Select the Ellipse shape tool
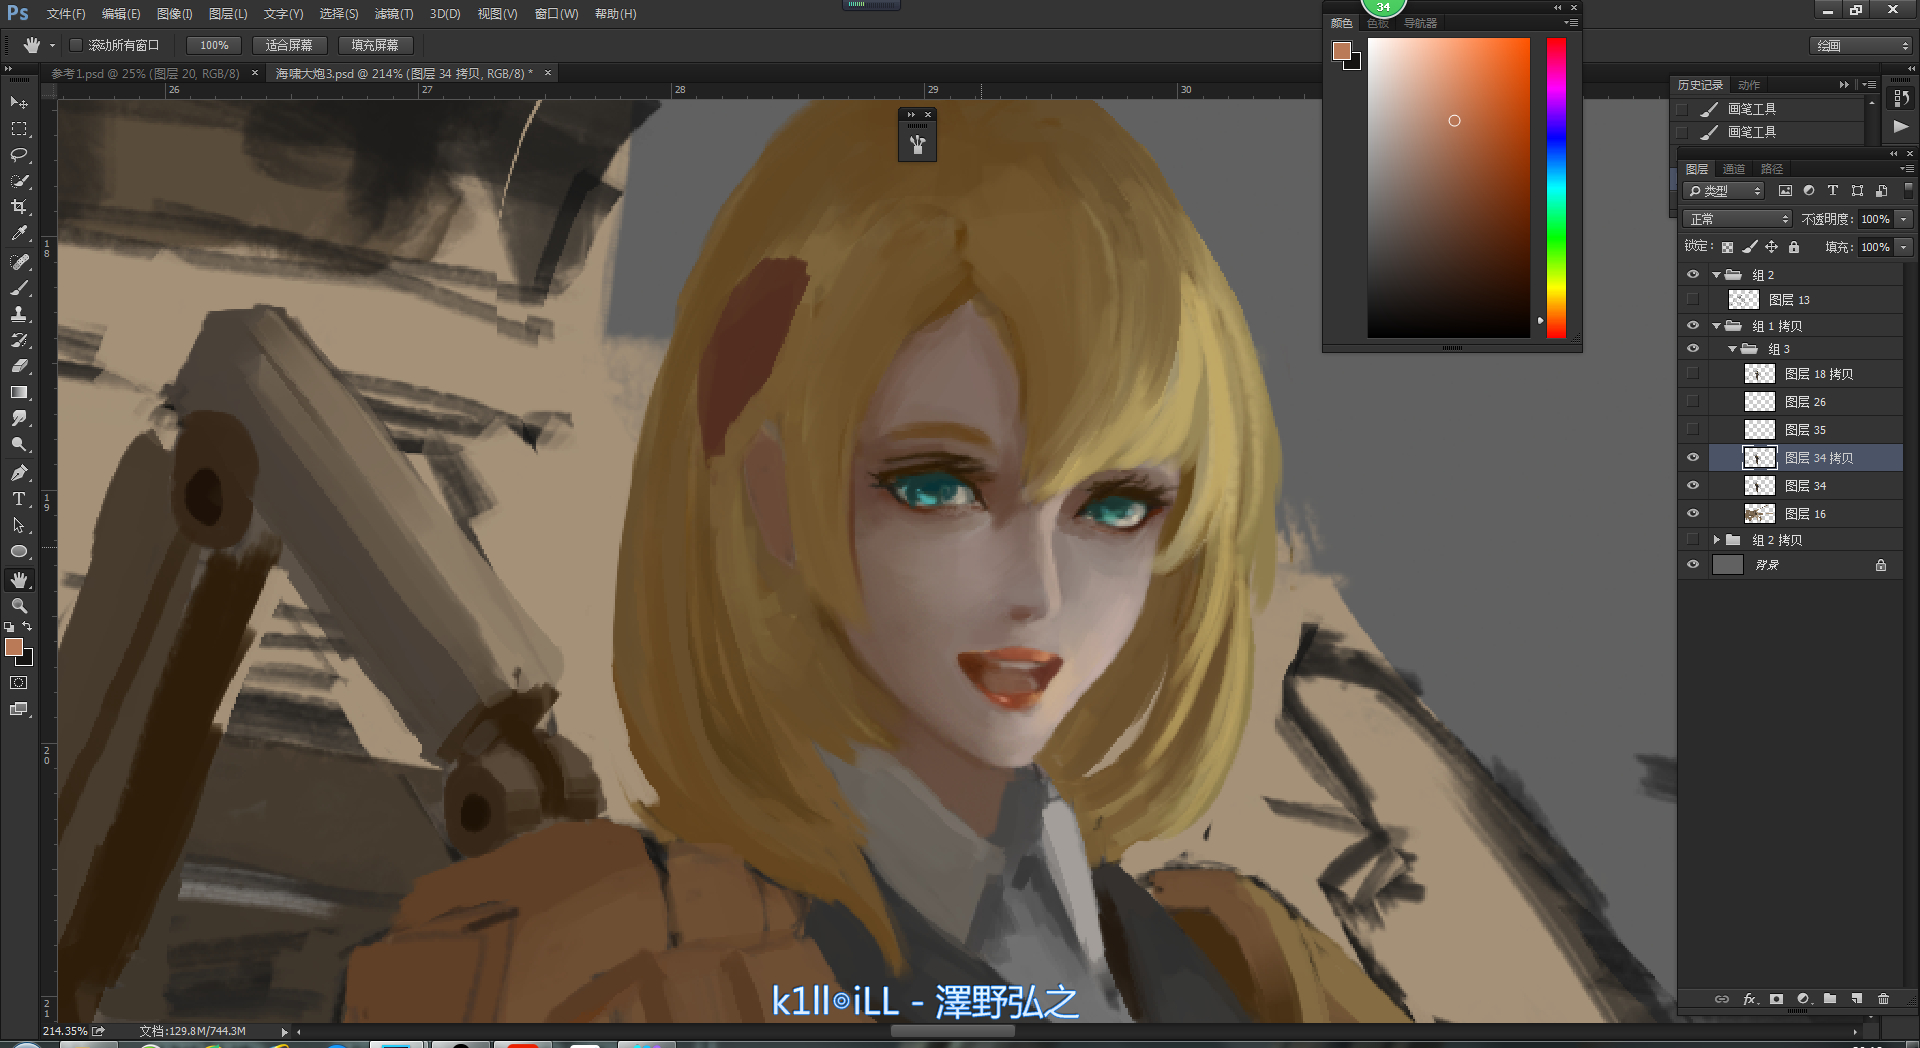The image size is (1920, 1048). pyautogui.click(x=19, y=551)
